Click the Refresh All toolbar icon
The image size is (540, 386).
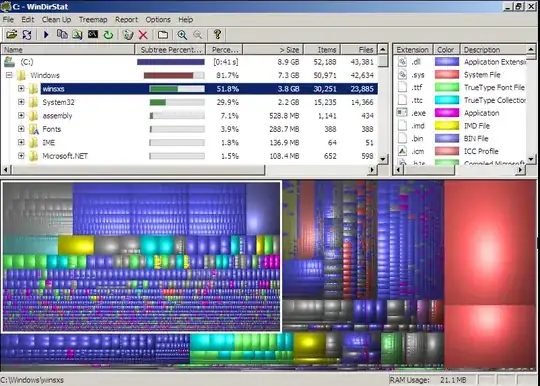27,34
